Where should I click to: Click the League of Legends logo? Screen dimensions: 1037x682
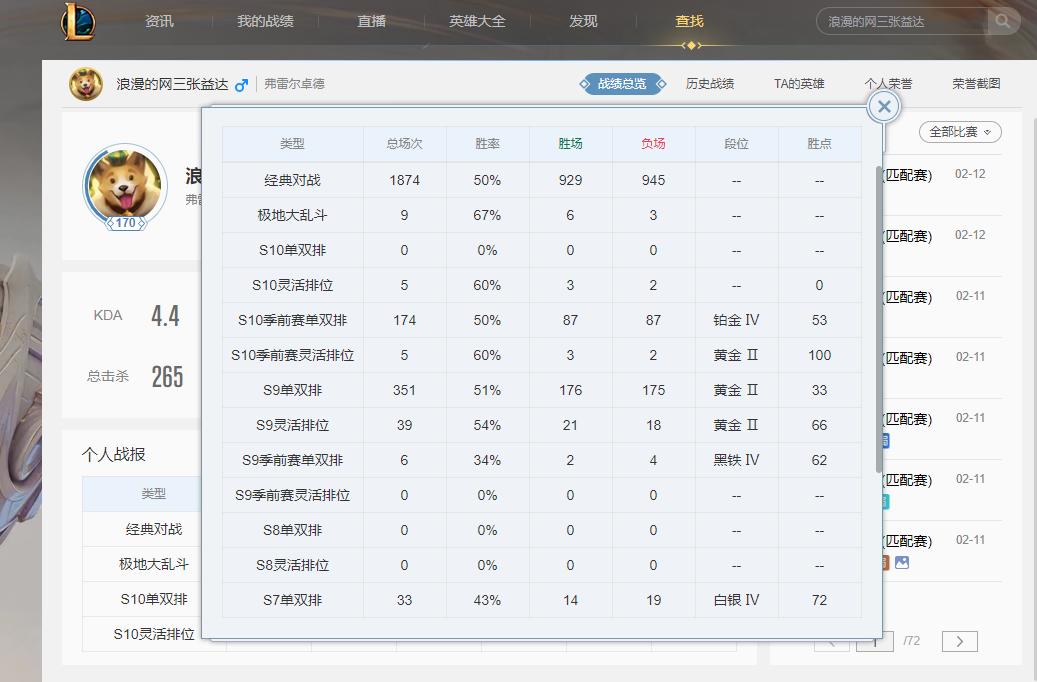pos(80,22)
